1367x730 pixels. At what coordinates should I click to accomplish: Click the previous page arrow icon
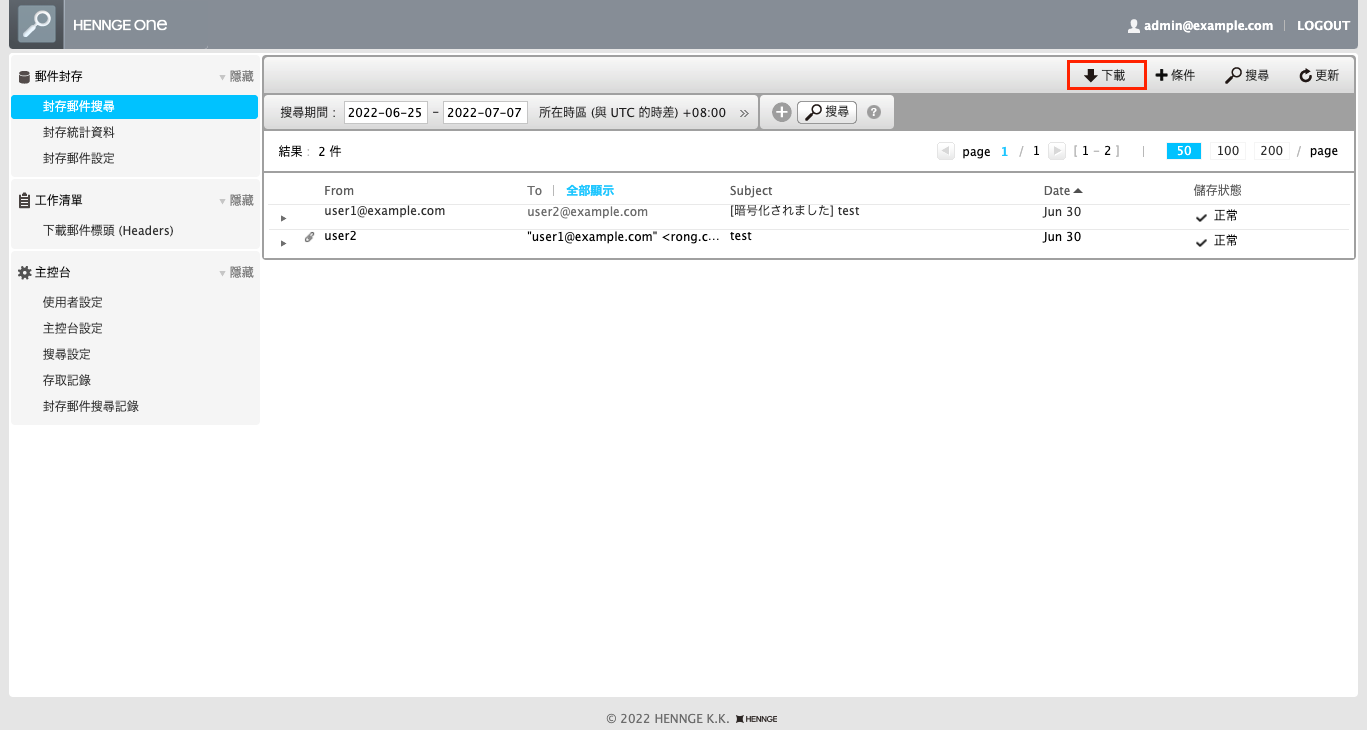coord(945,151)
